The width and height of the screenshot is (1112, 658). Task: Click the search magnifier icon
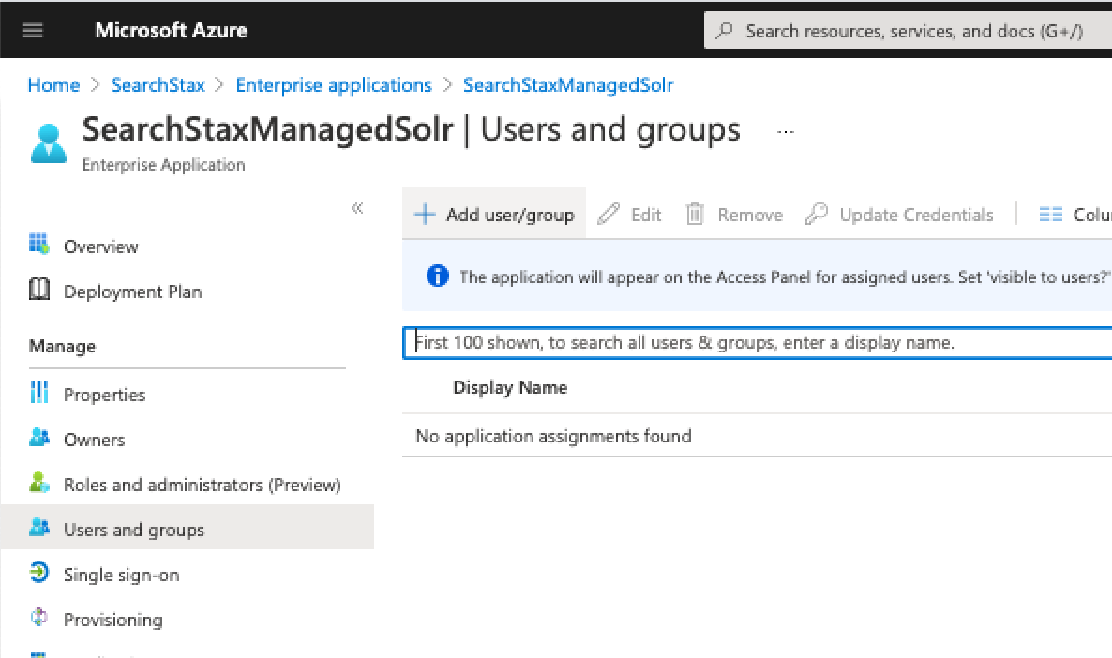[724, 30]
